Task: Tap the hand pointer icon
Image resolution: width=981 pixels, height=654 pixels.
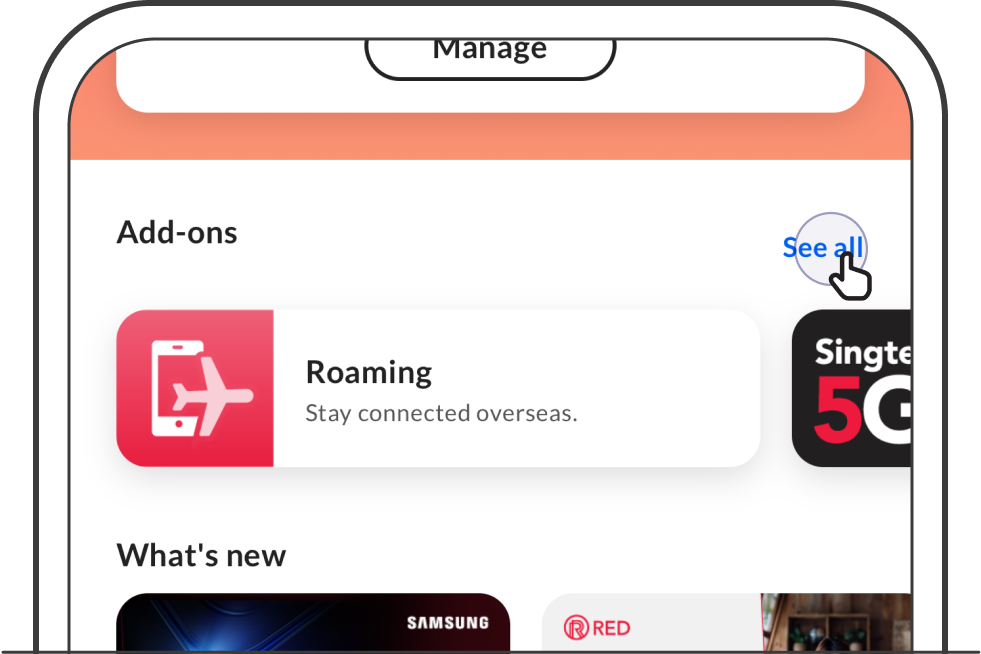Action: [x=852, y=277]
